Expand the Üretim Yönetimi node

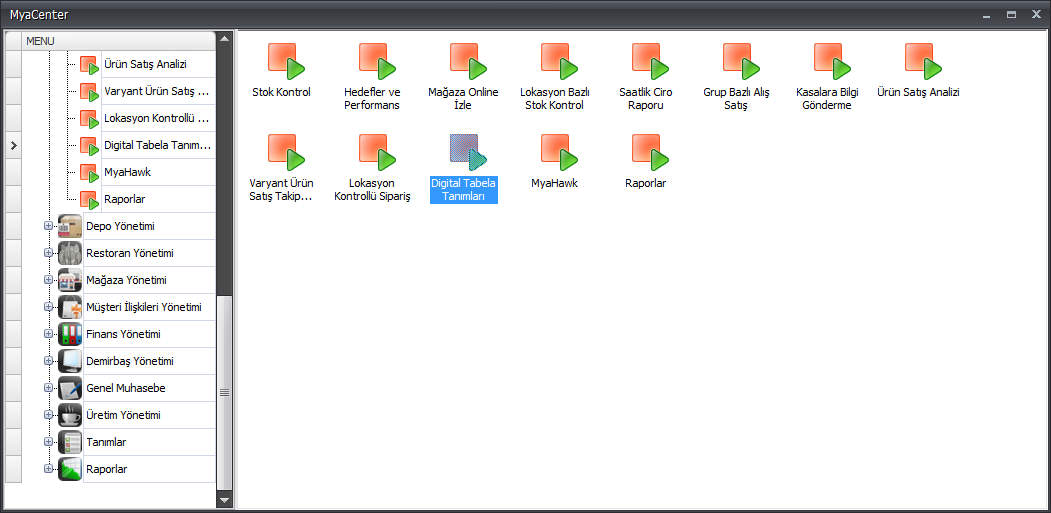pos(48,414)
